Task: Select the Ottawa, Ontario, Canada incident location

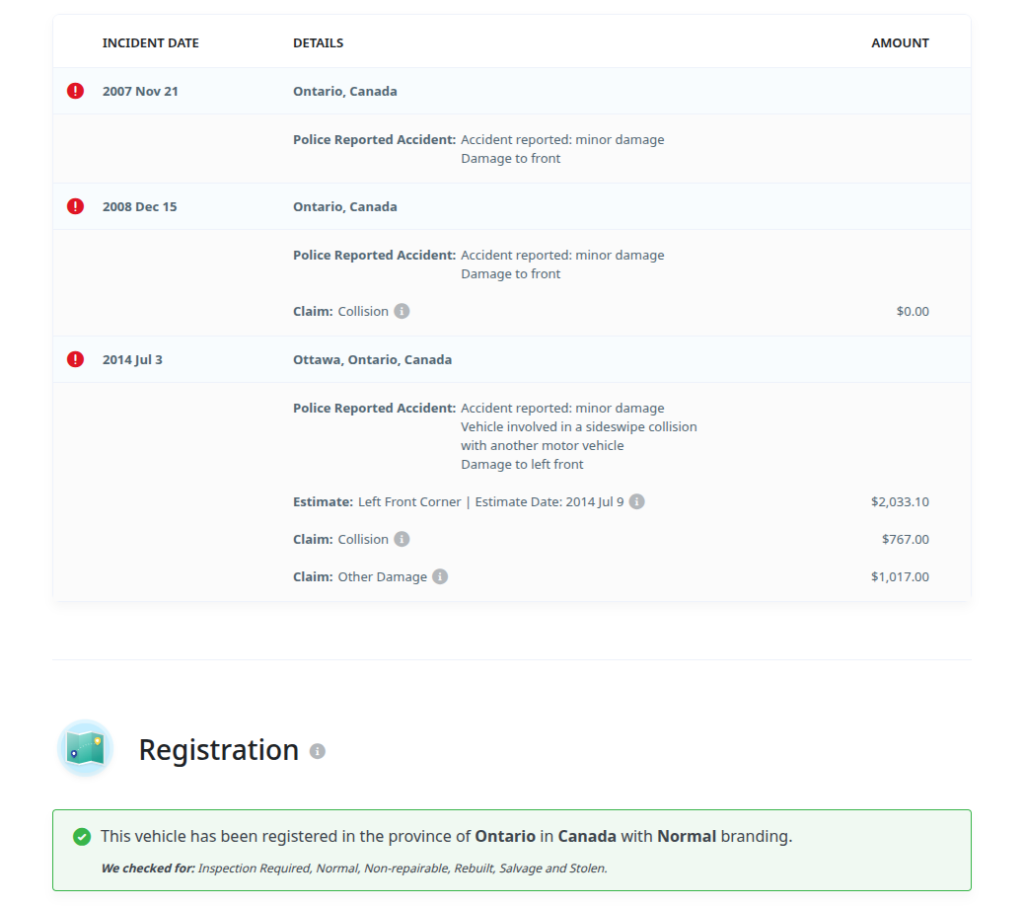Action: [x=372, y=360]
